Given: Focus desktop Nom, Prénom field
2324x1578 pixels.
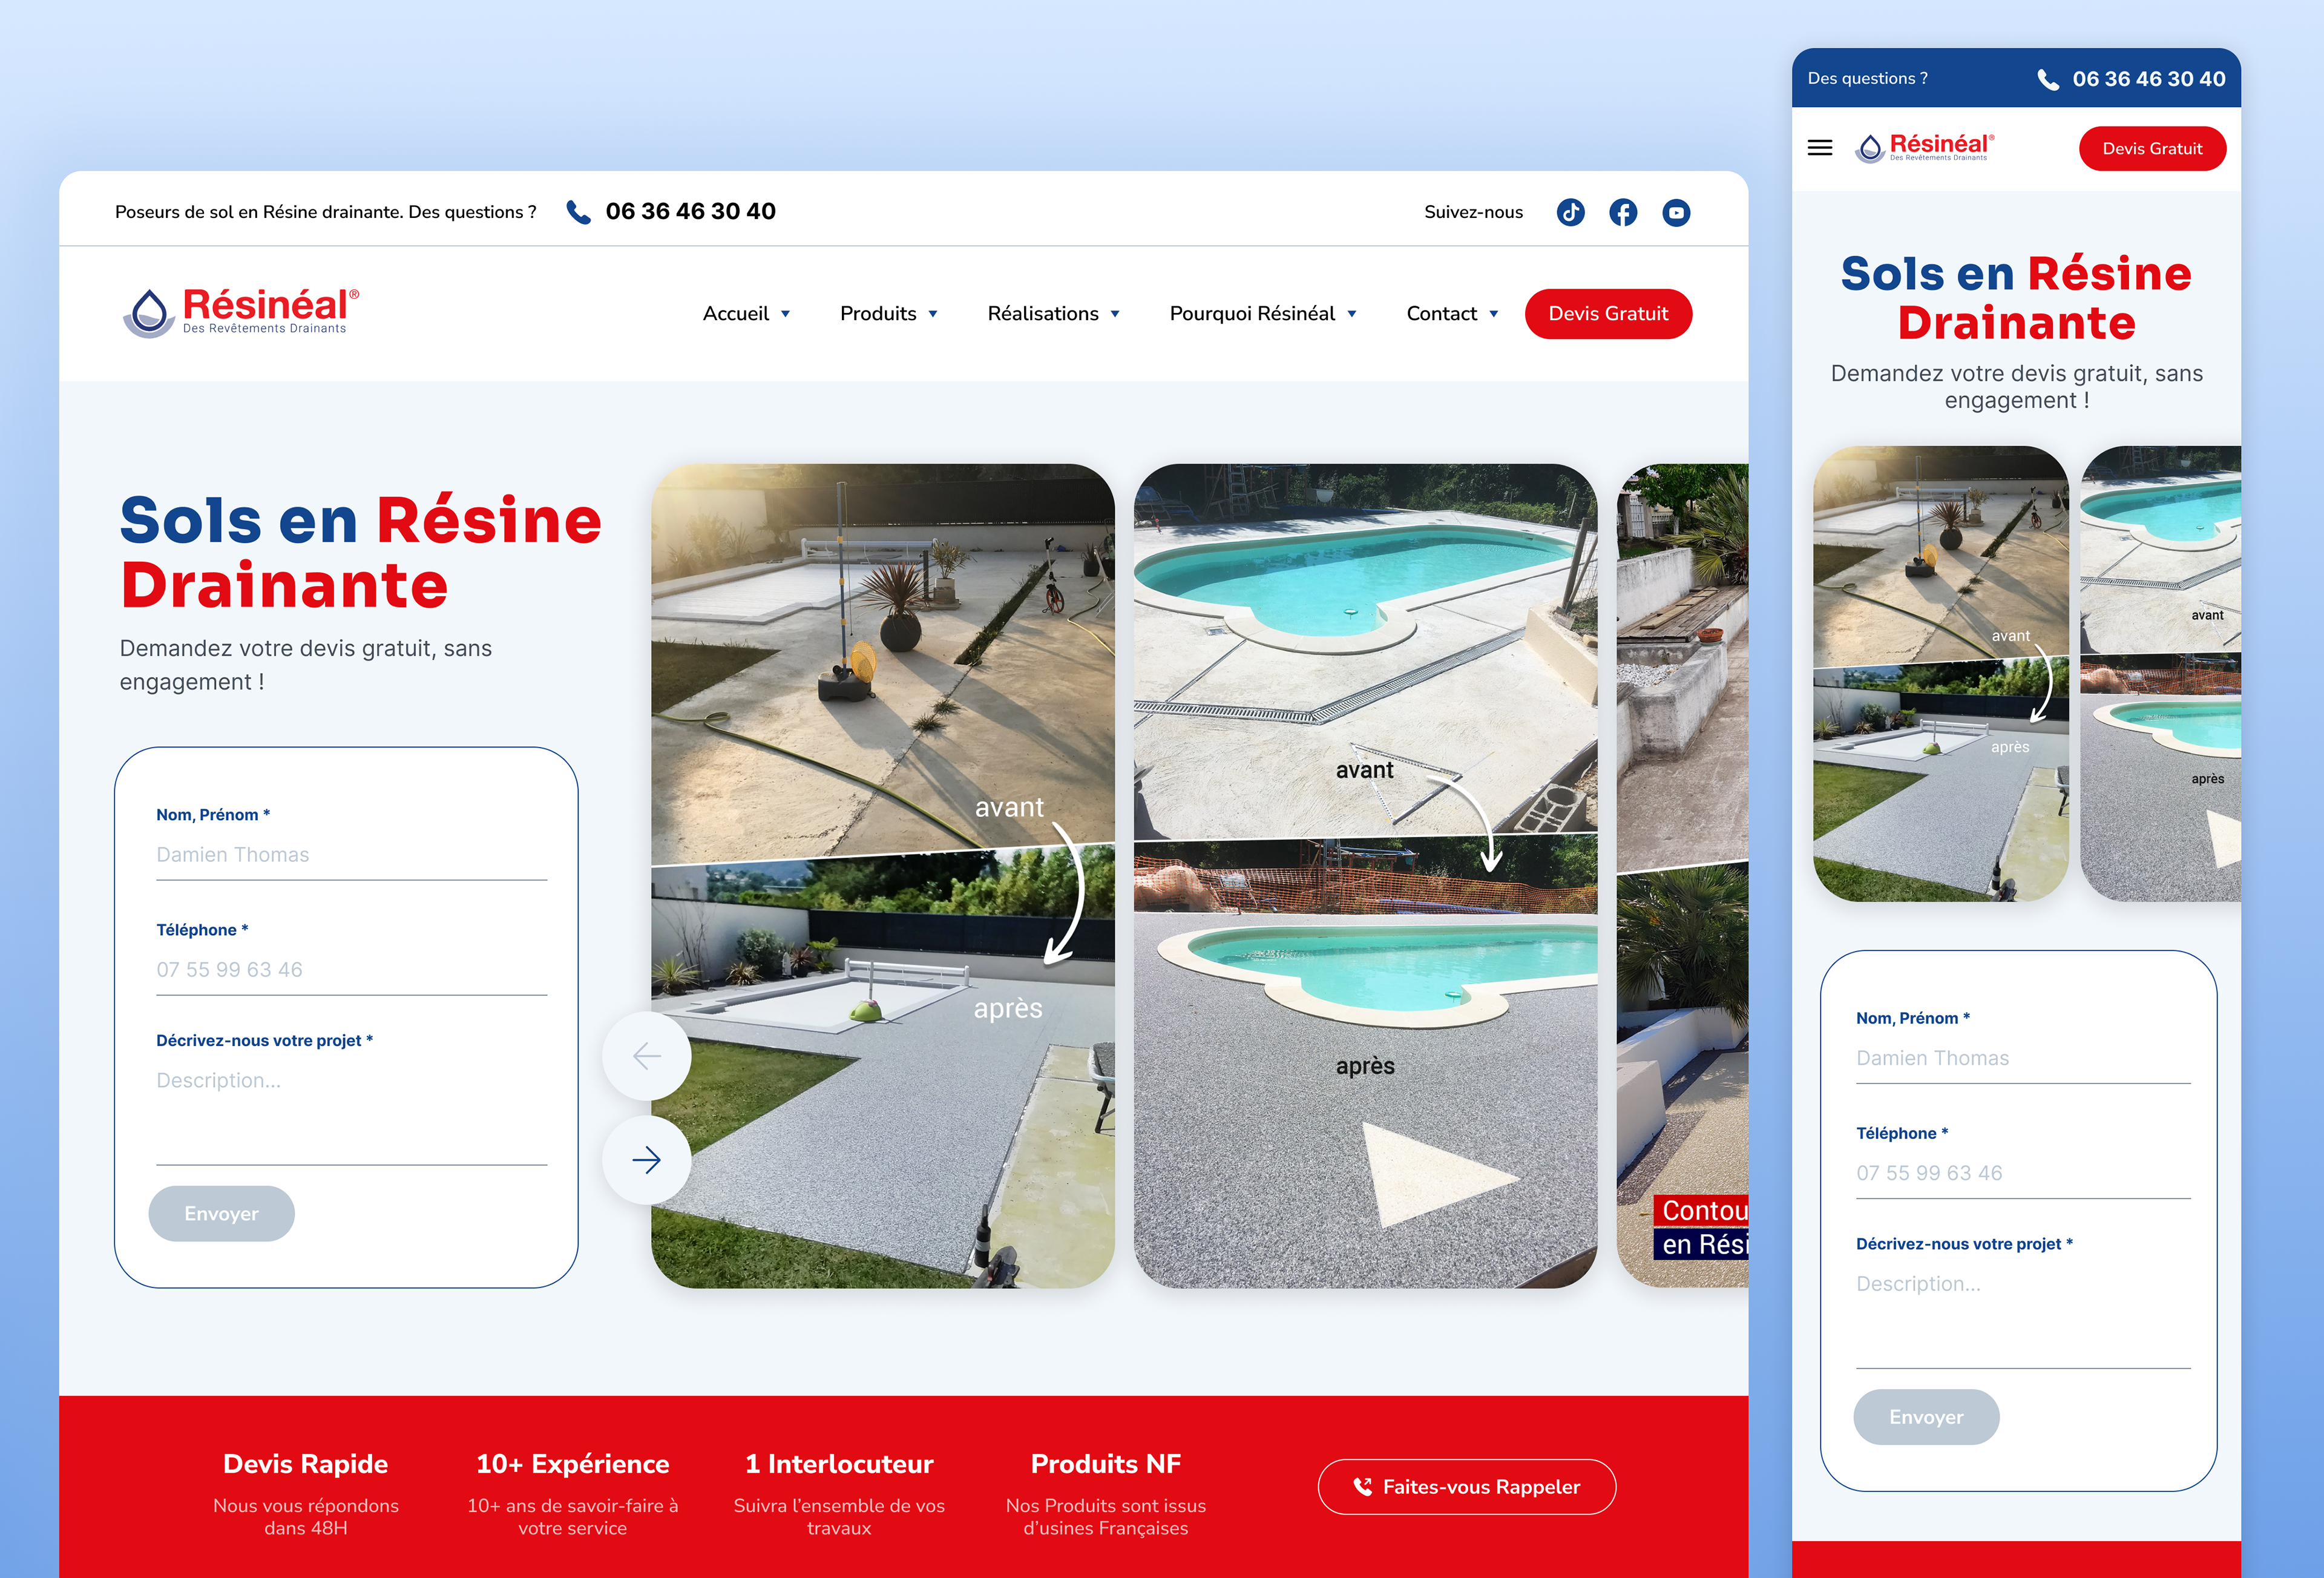Looking at the screenshot, I should [351, 855].
